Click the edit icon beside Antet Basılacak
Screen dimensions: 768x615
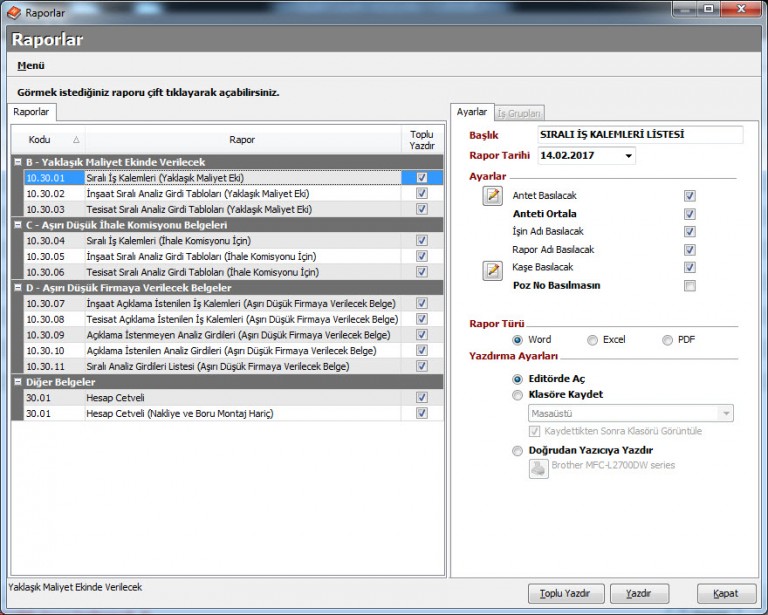492,195
